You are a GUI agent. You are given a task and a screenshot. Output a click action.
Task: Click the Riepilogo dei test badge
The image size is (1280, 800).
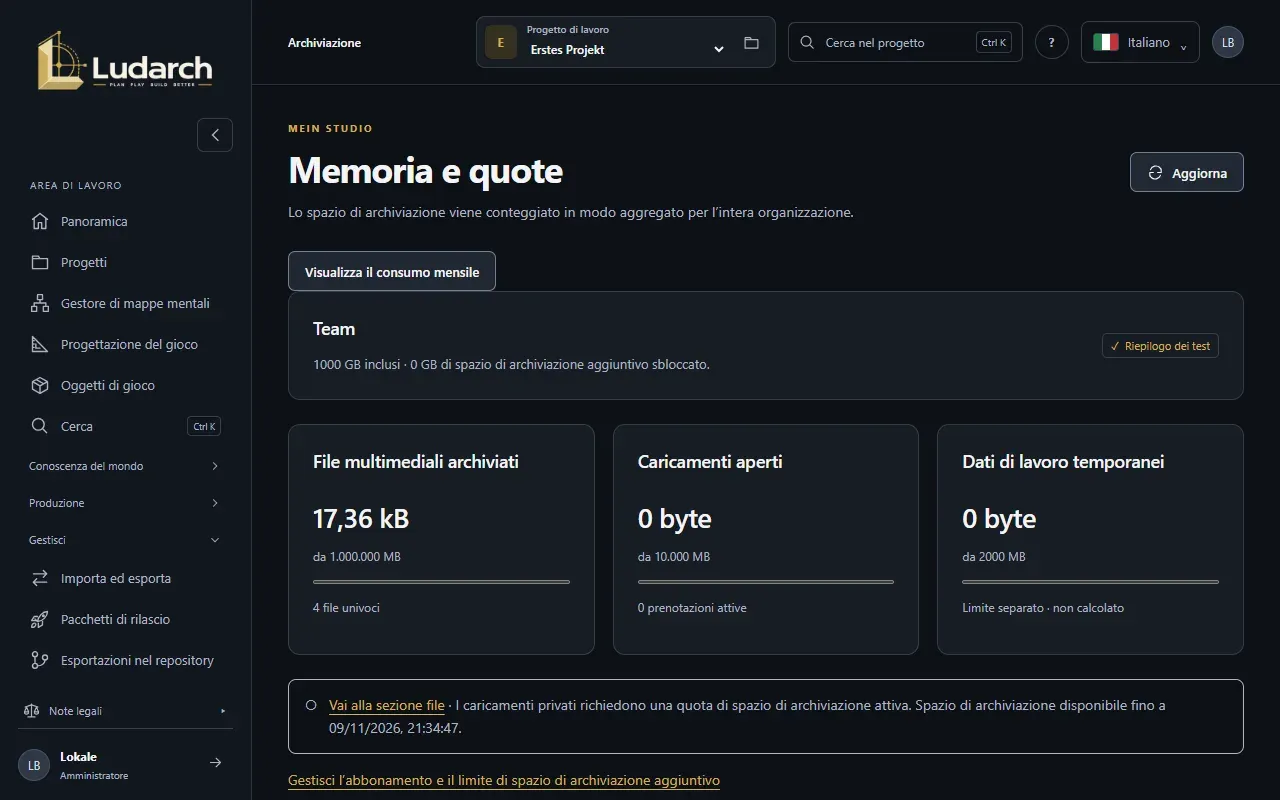(1160, 346)
